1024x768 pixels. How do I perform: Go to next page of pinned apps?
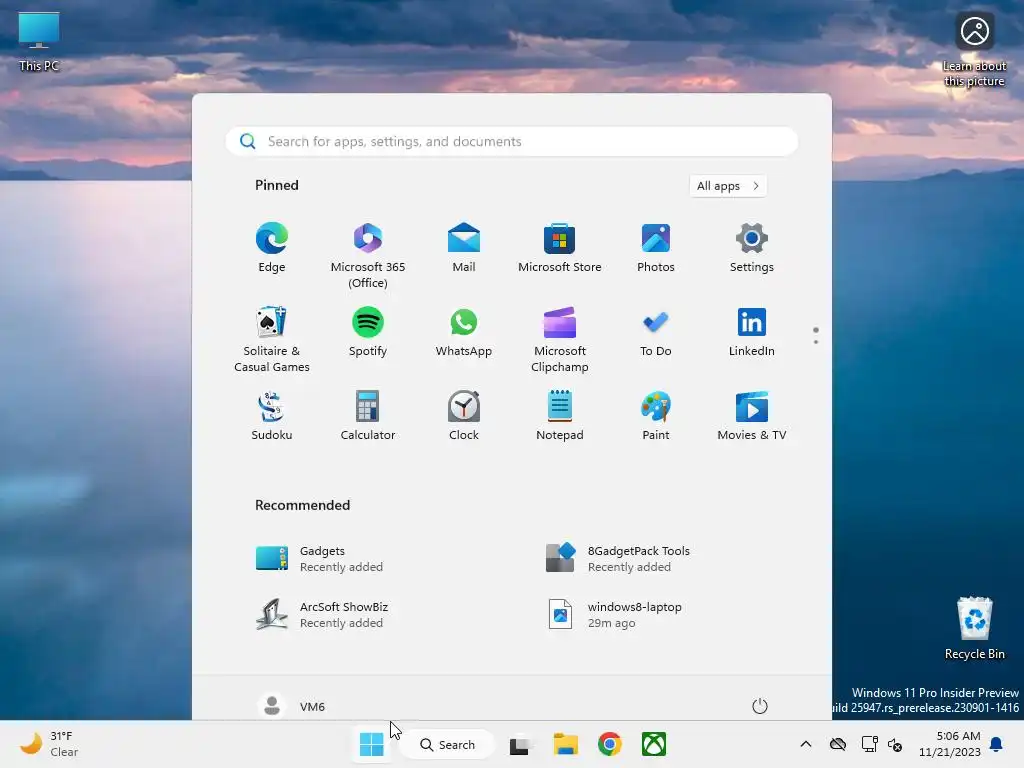click(816, 342)
